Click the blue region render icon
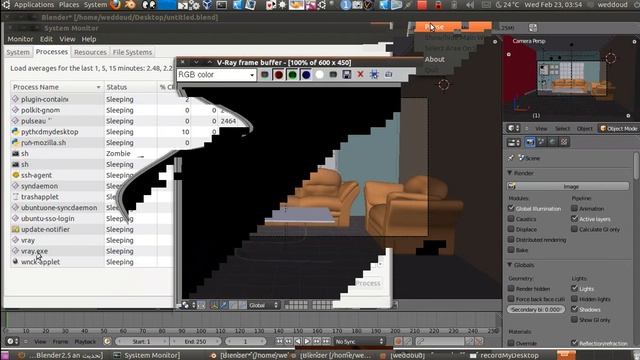Viewport: 640px width, 360px height. (374, 75)
